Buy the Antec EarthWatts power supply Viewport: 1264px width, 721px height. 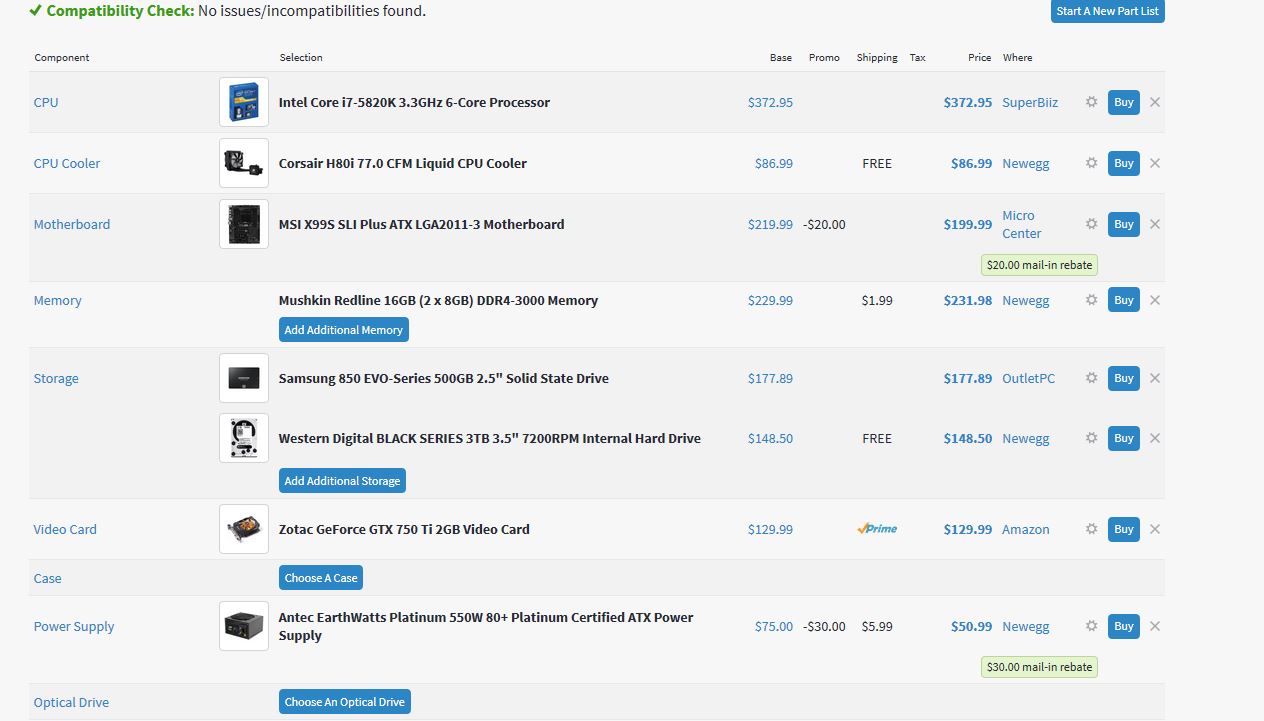1124,626
